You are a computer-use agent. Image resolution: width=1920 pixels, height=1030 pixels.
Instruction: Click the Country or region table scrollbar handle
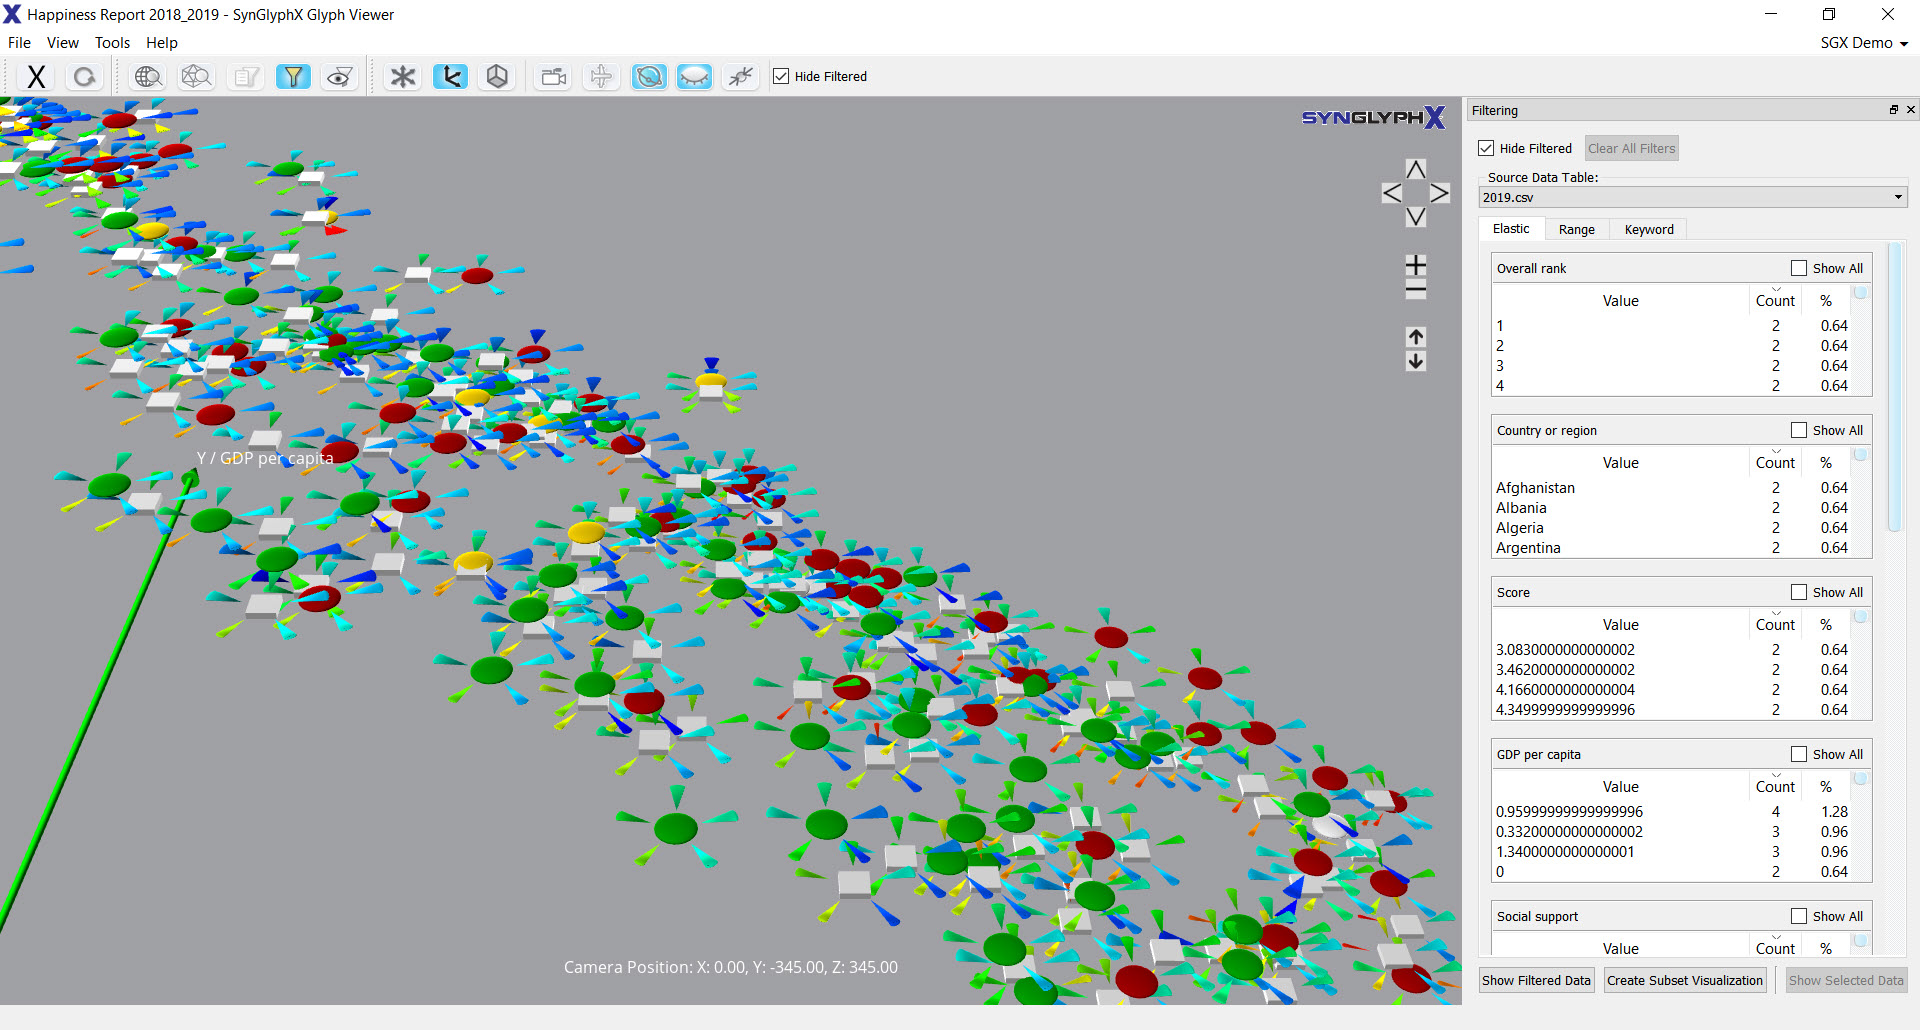(1860, 454)
